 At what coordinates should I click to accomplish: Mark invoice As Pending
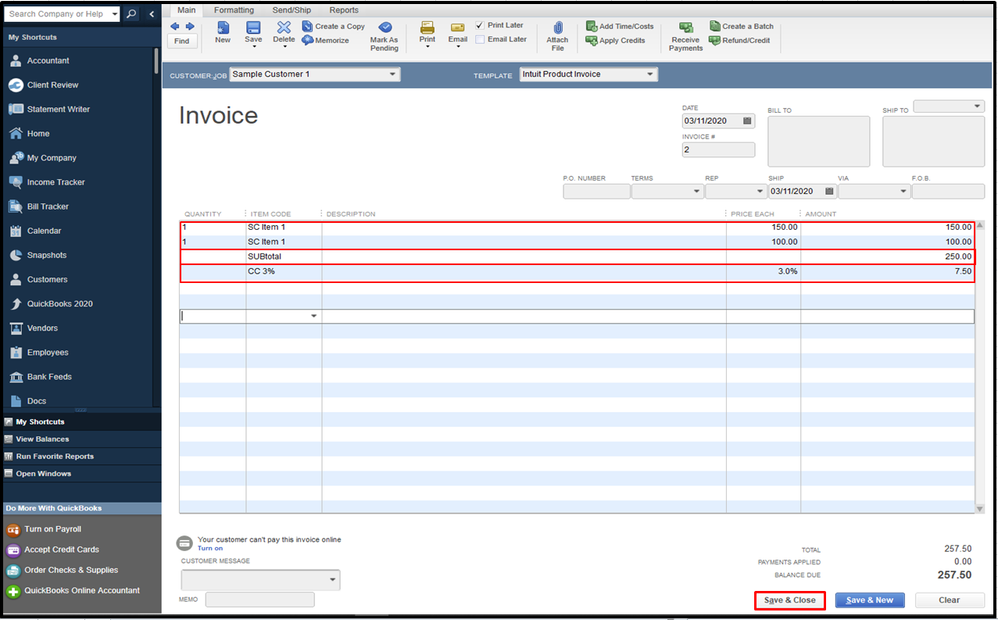click(384, 36)
